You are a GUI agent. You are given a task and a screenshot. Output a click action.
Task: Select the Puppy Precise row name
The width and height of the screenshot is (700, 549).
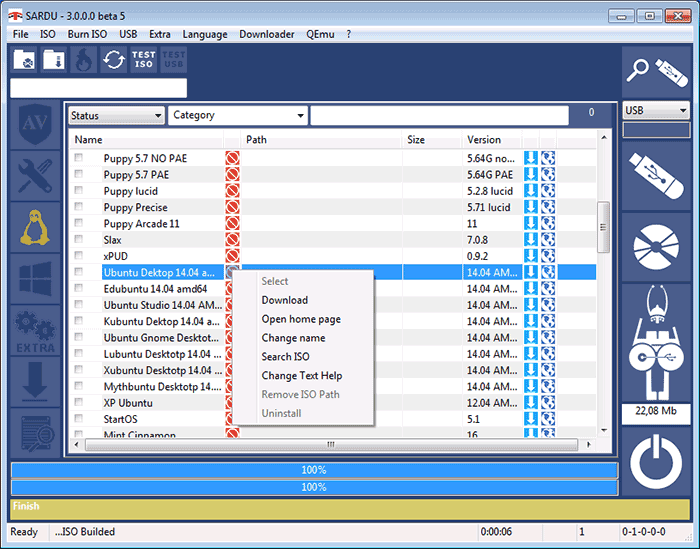tap(135, 208)
